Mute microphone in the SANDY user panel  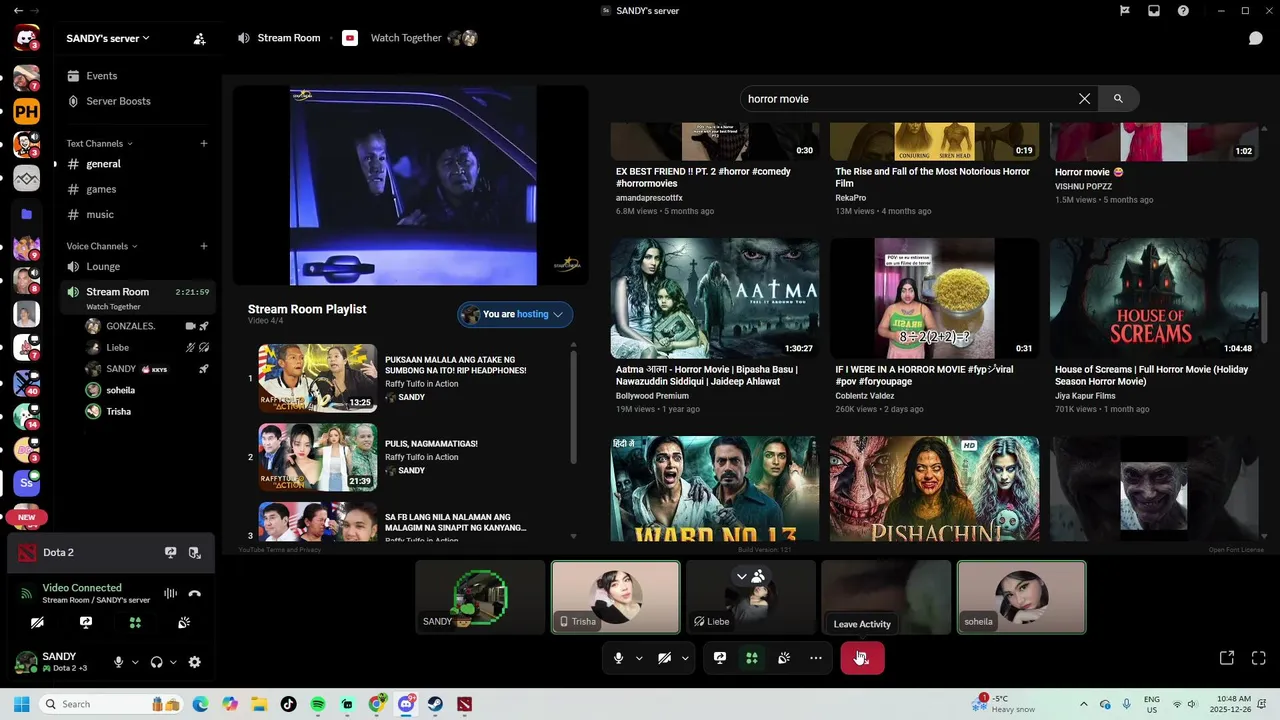[x=118, y=662]
